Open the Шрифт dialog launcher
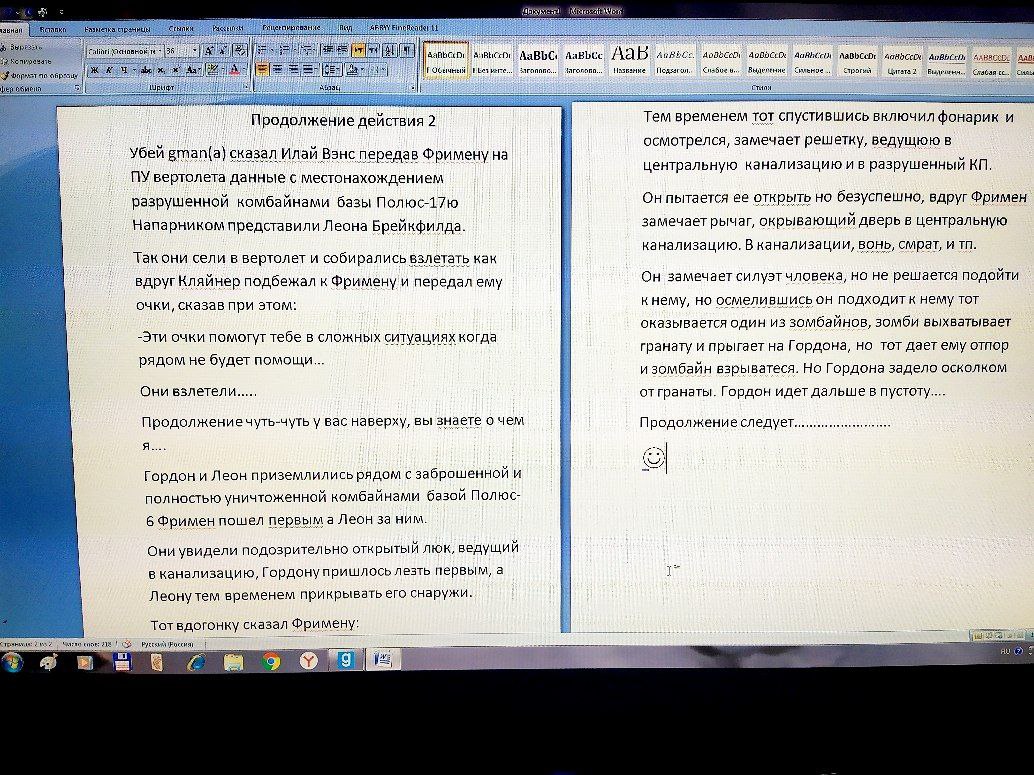The width and height of the screenshot is (1034, 775). pyautogui.click(x=245, y=86)
